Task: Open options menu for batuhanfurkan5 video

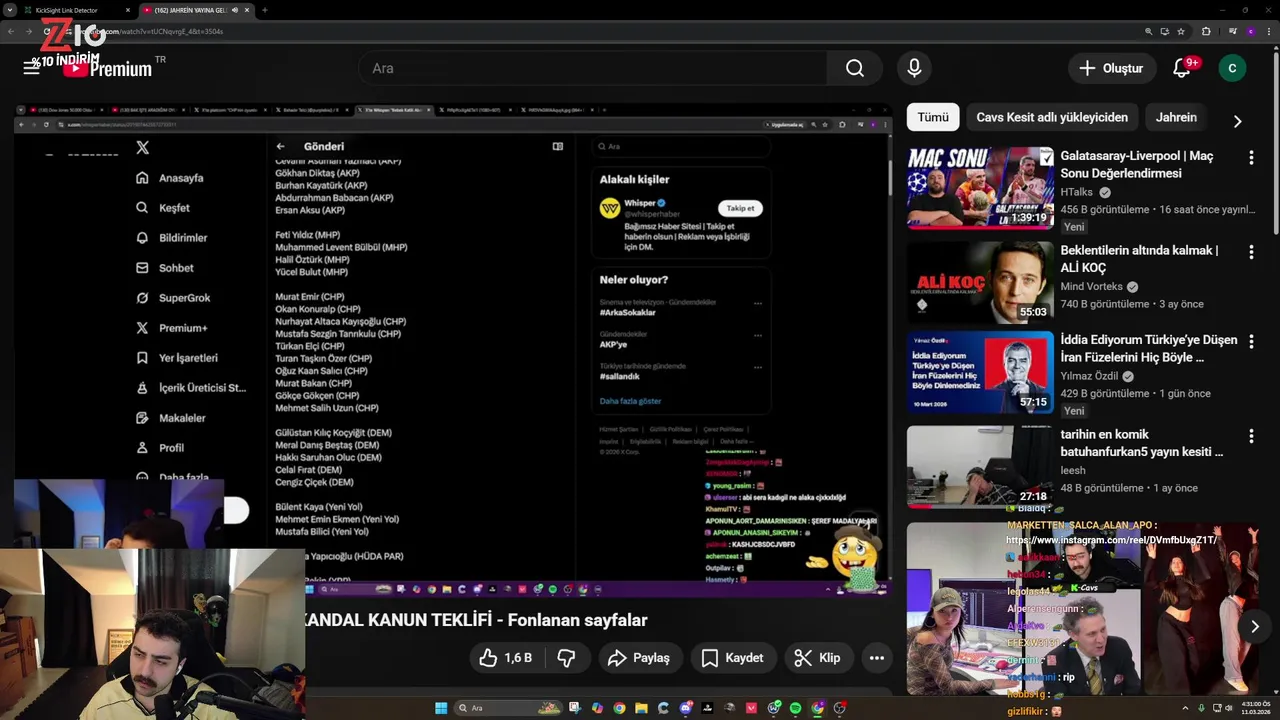Action: [x=1251, y=436]
